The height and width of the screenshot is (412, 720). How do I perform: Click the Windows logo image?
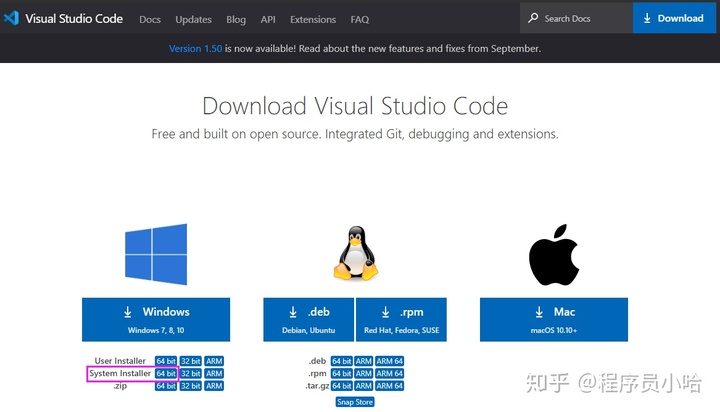156,254
